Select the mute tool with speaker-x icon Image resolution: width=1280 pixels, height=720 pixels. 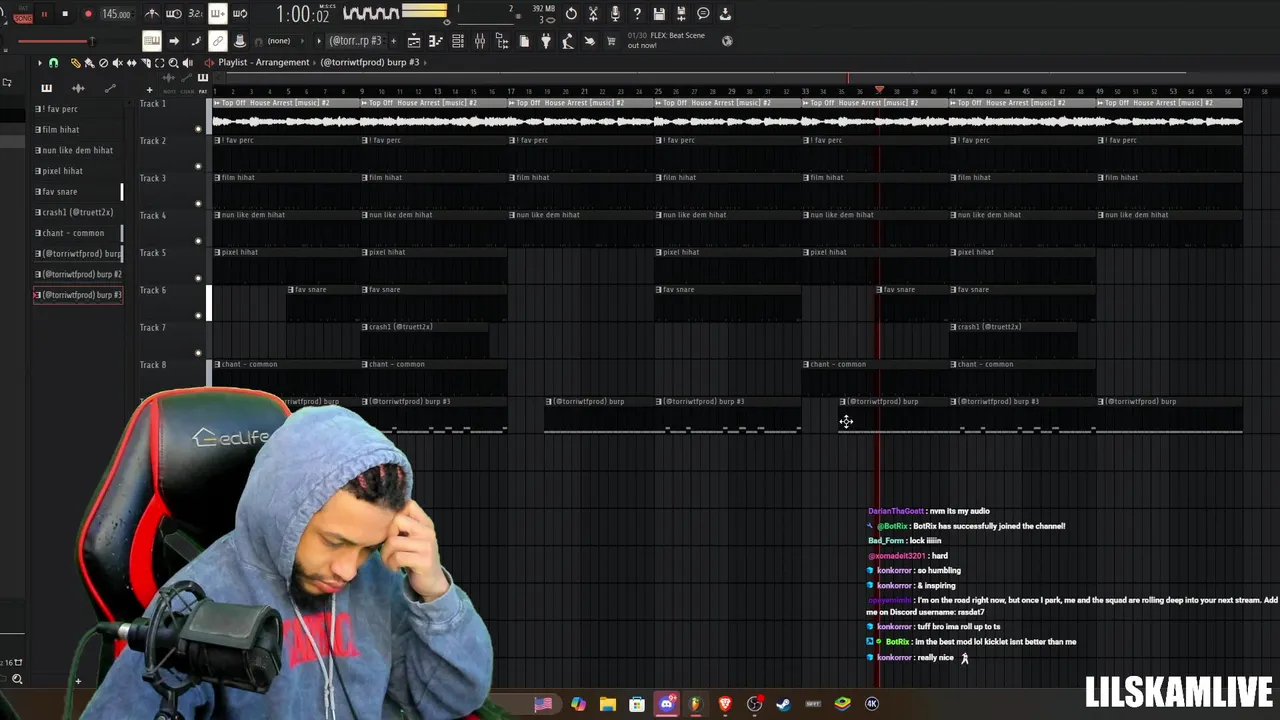[x=117, y=62]
